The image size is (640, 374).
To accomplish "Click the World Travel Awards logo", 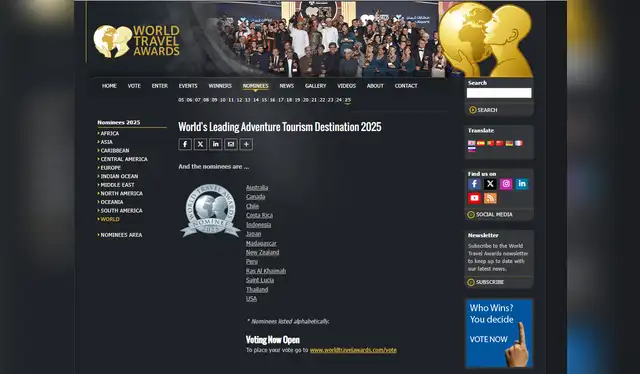I will [136, 41].
